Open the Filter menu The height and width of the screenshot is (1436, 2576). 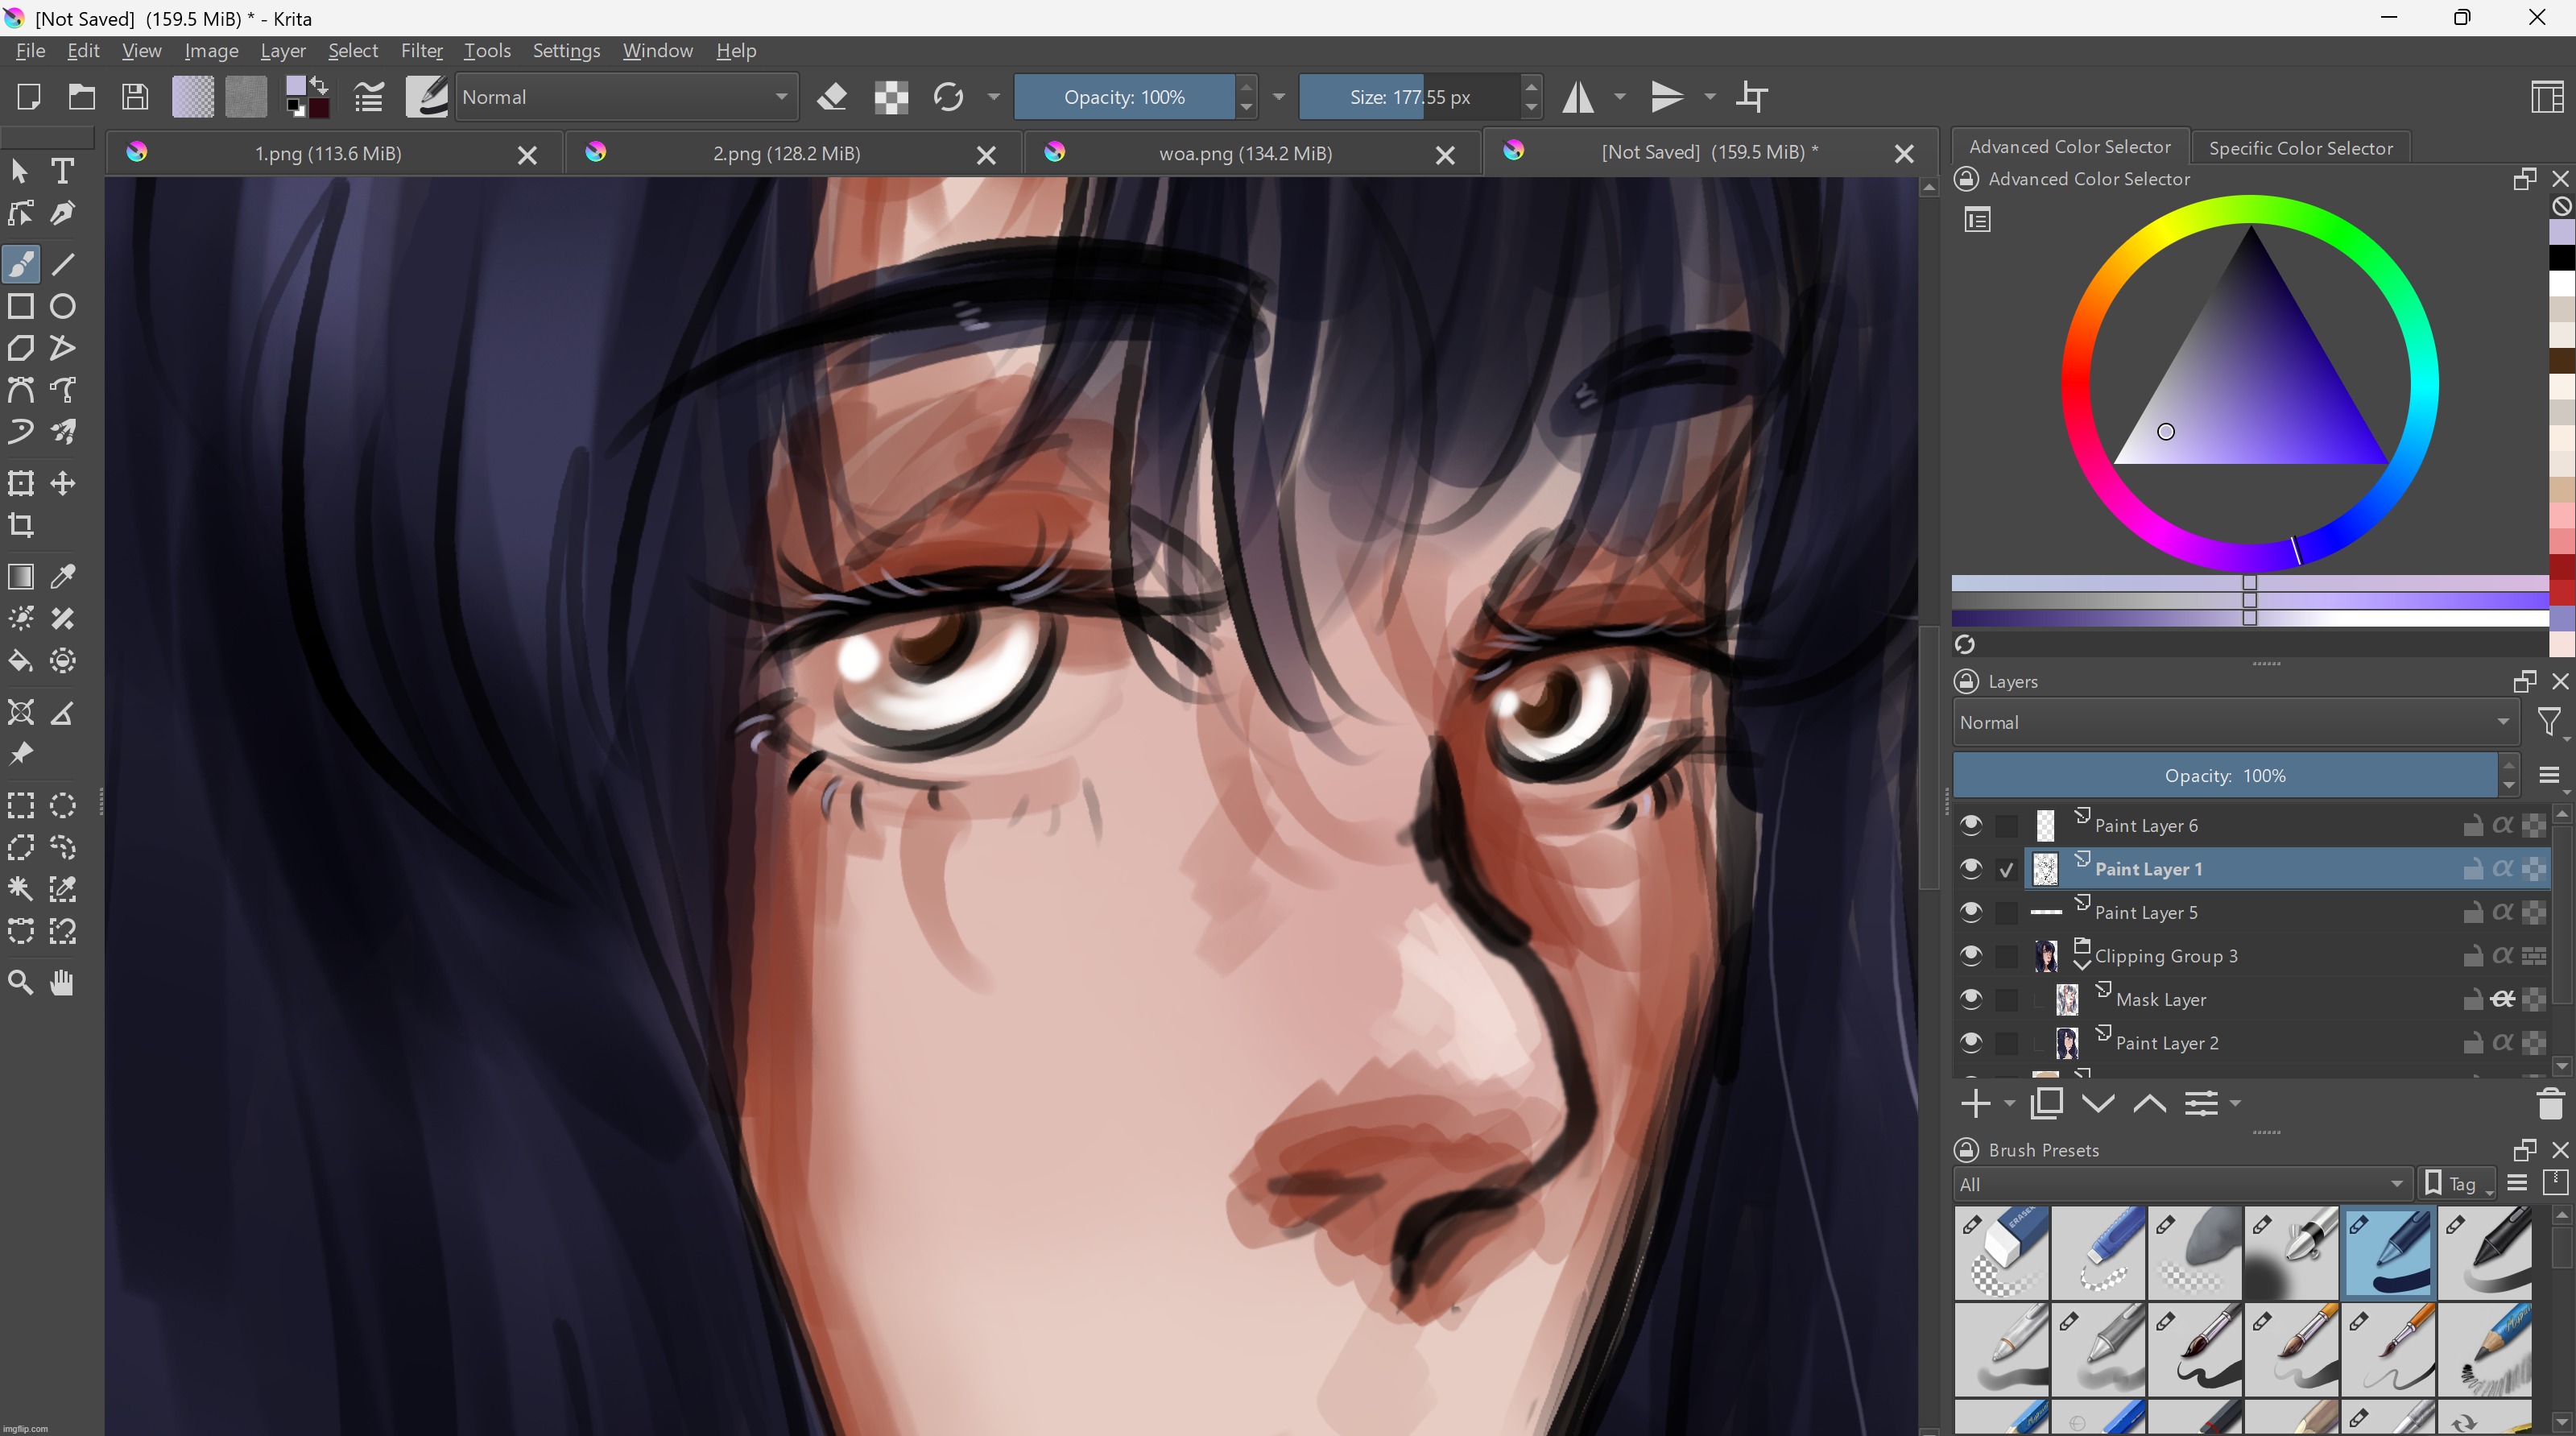(421, 50)
